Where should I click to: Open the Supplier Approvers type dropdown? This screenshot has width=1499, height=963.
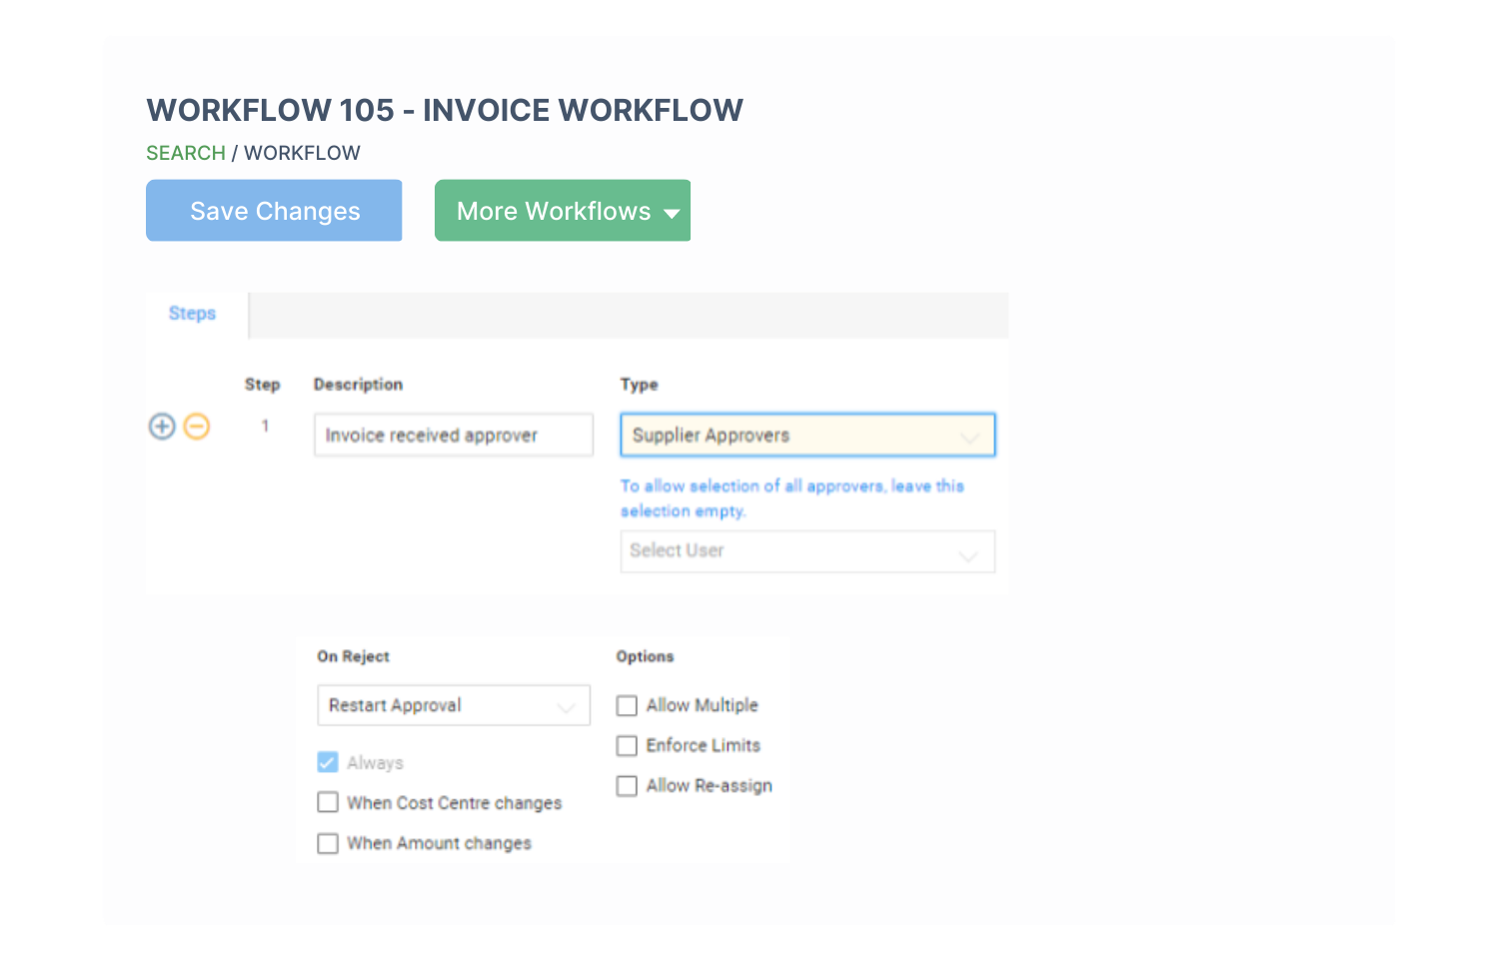pos(808,435)
